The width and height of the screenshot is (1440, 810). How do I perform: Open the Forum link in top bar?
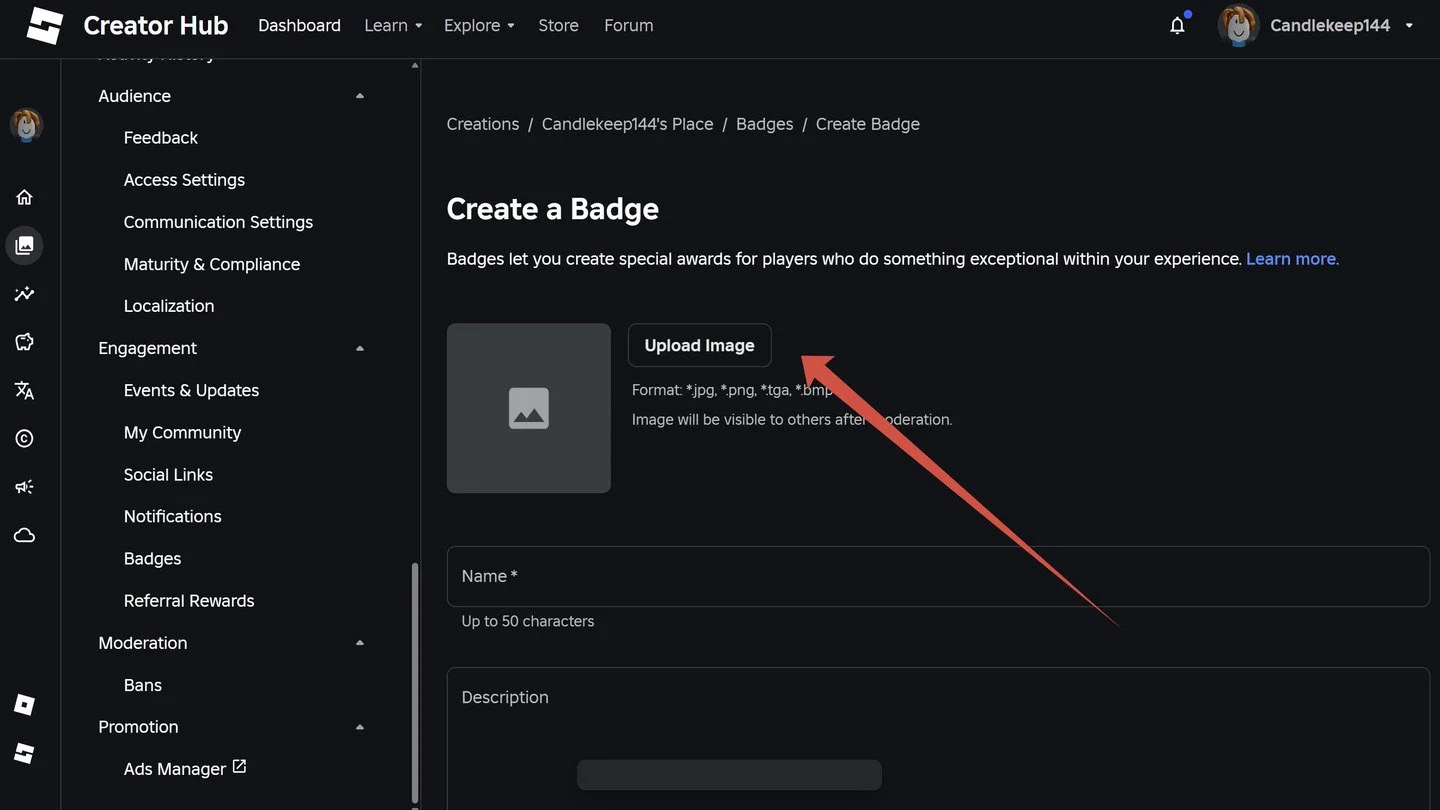coord(629,26)
